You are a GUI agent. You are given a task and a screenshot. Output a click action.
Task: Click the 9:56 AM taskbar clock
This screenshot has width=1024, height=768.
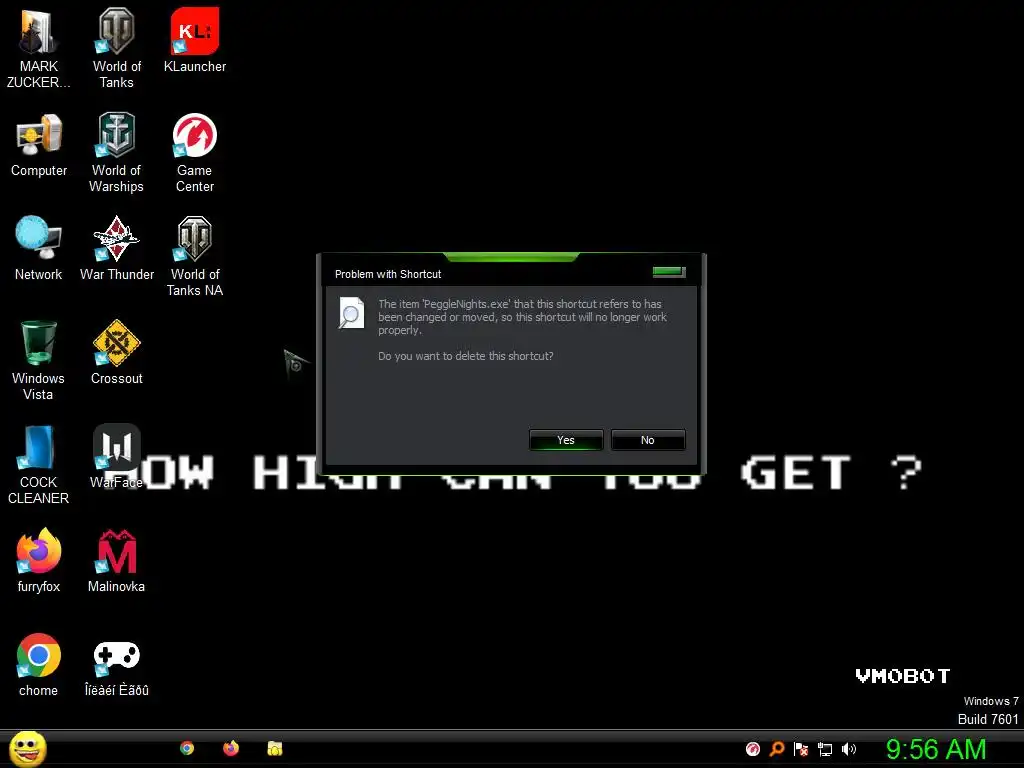pyautogui.click(x=936, y=749)
